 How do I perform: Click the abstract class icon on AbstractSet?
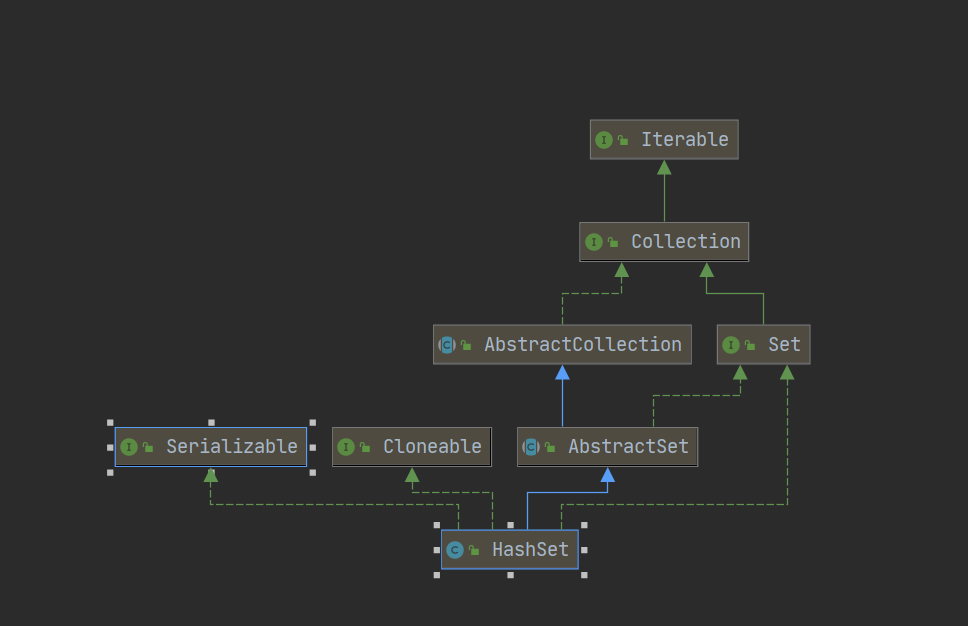(x=531, y=447)
